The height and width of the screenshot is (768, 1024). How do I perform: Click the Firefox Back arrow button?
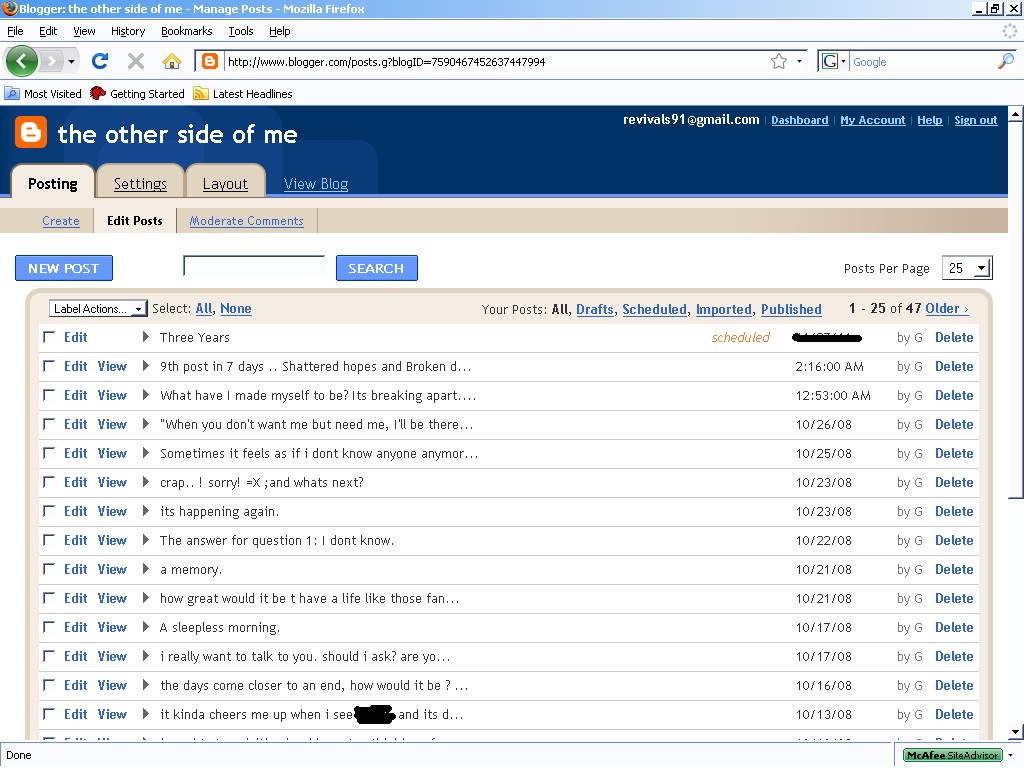tap(22, 61)
